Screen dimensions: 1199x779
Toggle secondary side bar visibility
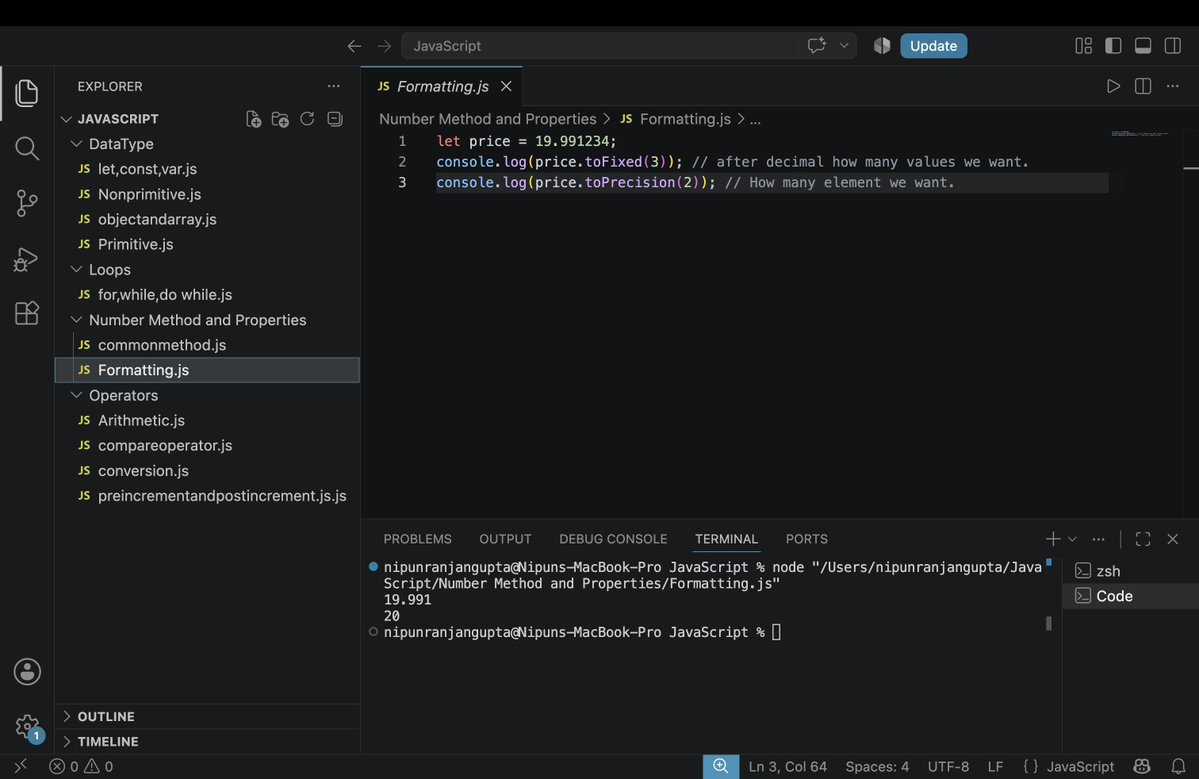tap(1172, 46)
